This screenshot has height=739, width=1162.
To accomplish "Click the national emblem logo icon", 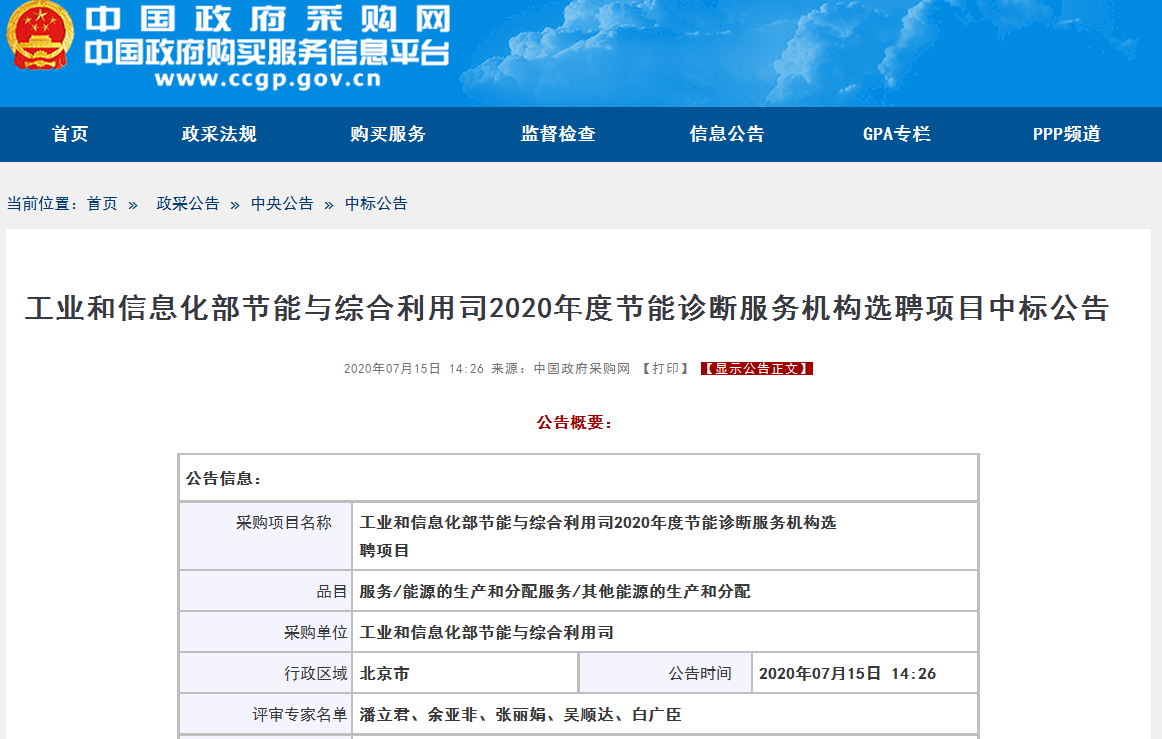I will 40,38.
